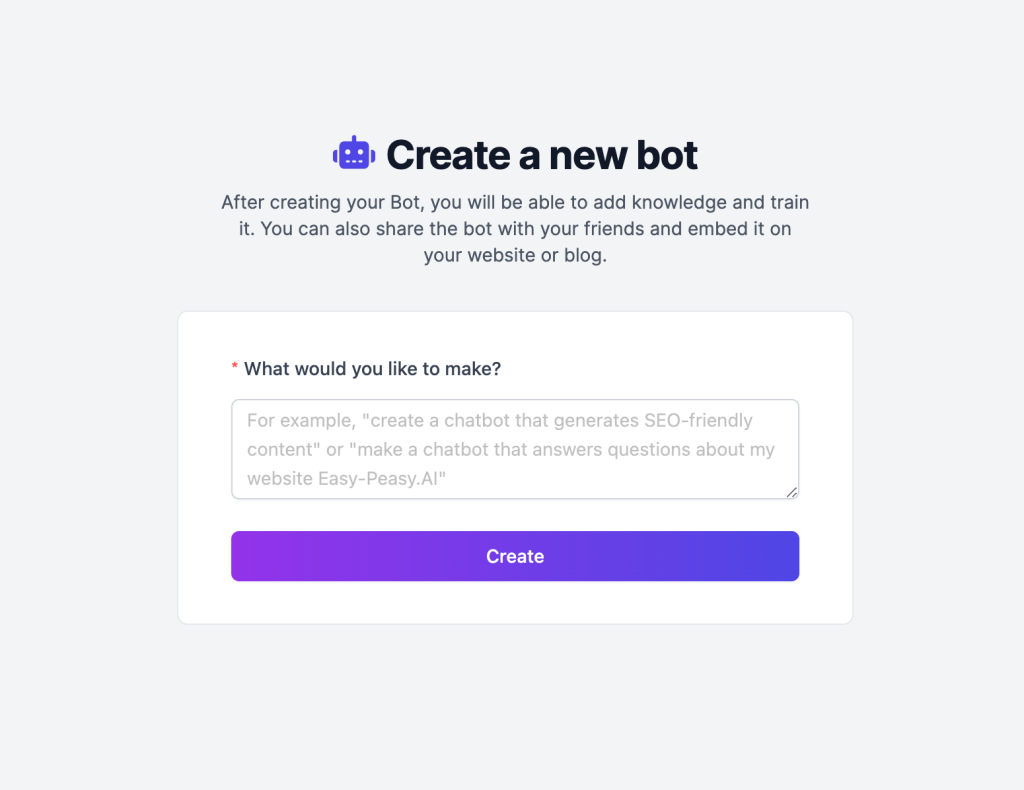Click the word "train" in the description
Screen dimensions: 1024x790
pyautogui.click(x=789, y=202)
